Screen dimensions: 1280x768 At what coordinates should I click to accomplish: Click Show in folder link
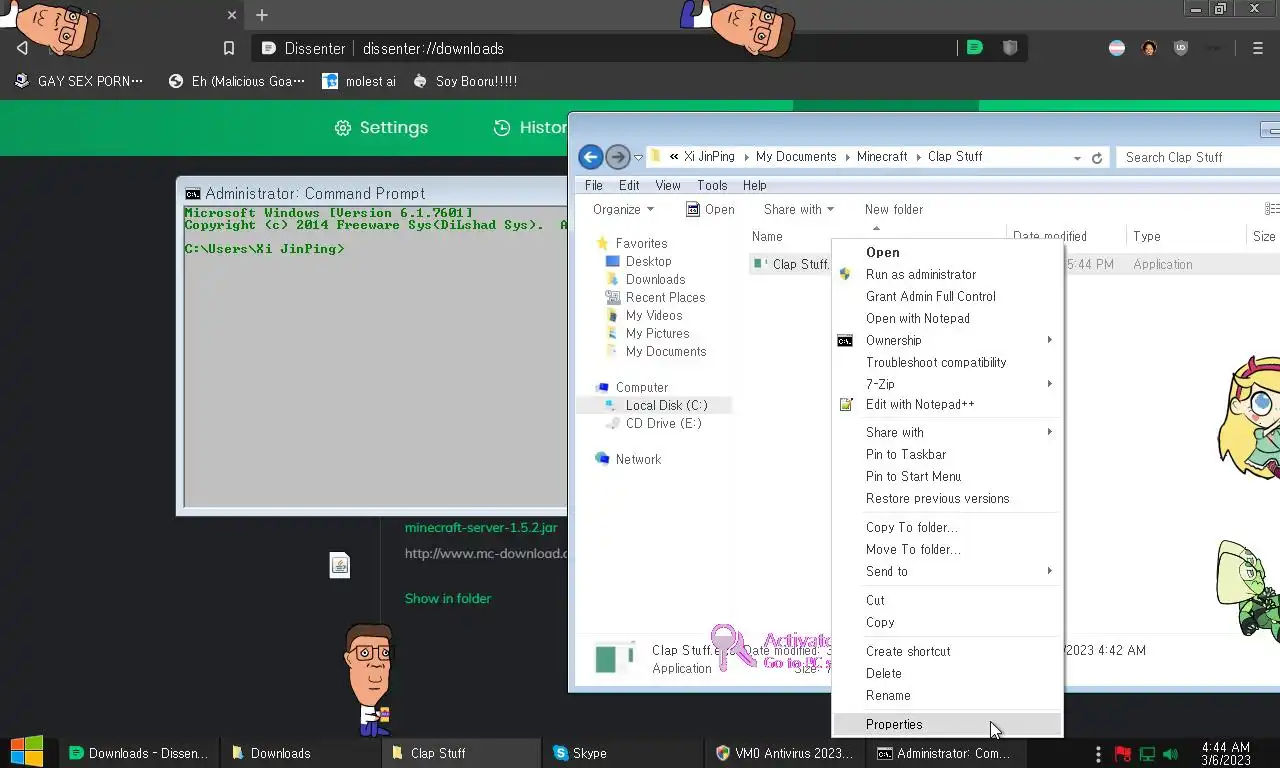point(448,598)
